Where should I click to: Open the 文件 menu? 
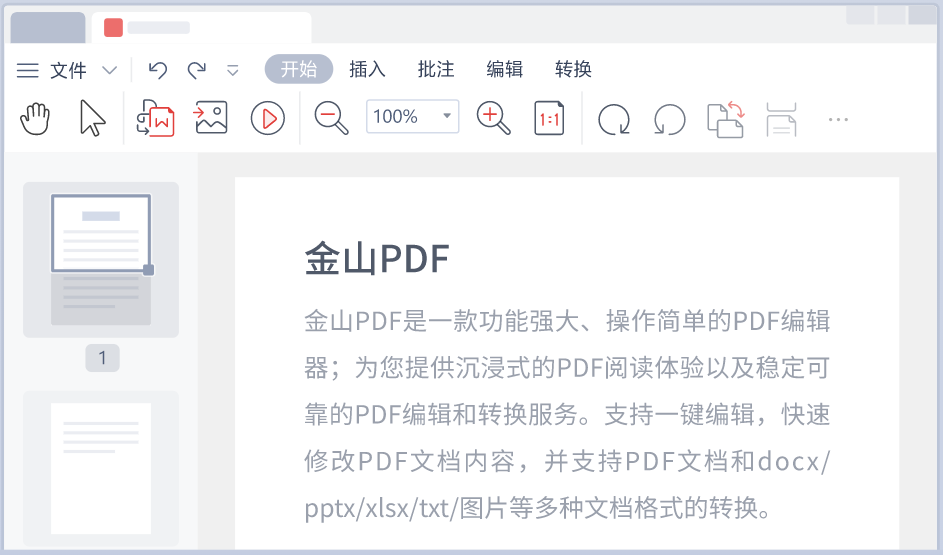point(68,70)
